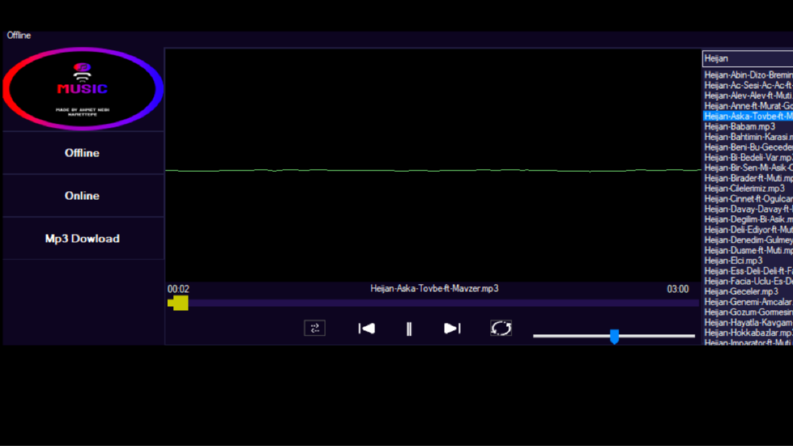This screenshot has height=446, width=793.
Task: Select Heijan-Degilim-Bi-Asik song
Action: [748, 219]
